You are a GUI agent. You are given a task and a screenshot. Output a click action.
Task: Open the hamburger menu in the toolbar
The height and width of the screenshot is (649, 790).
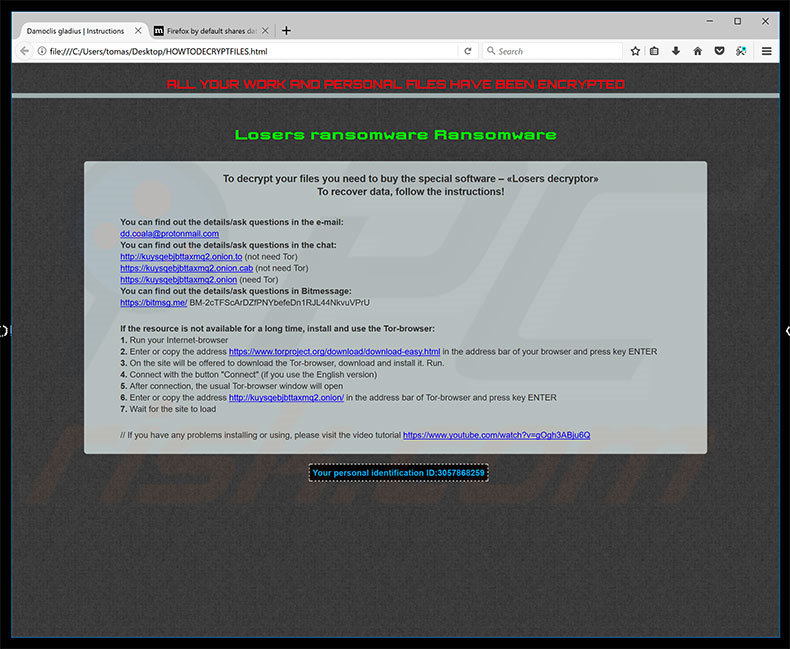(767, 51)
